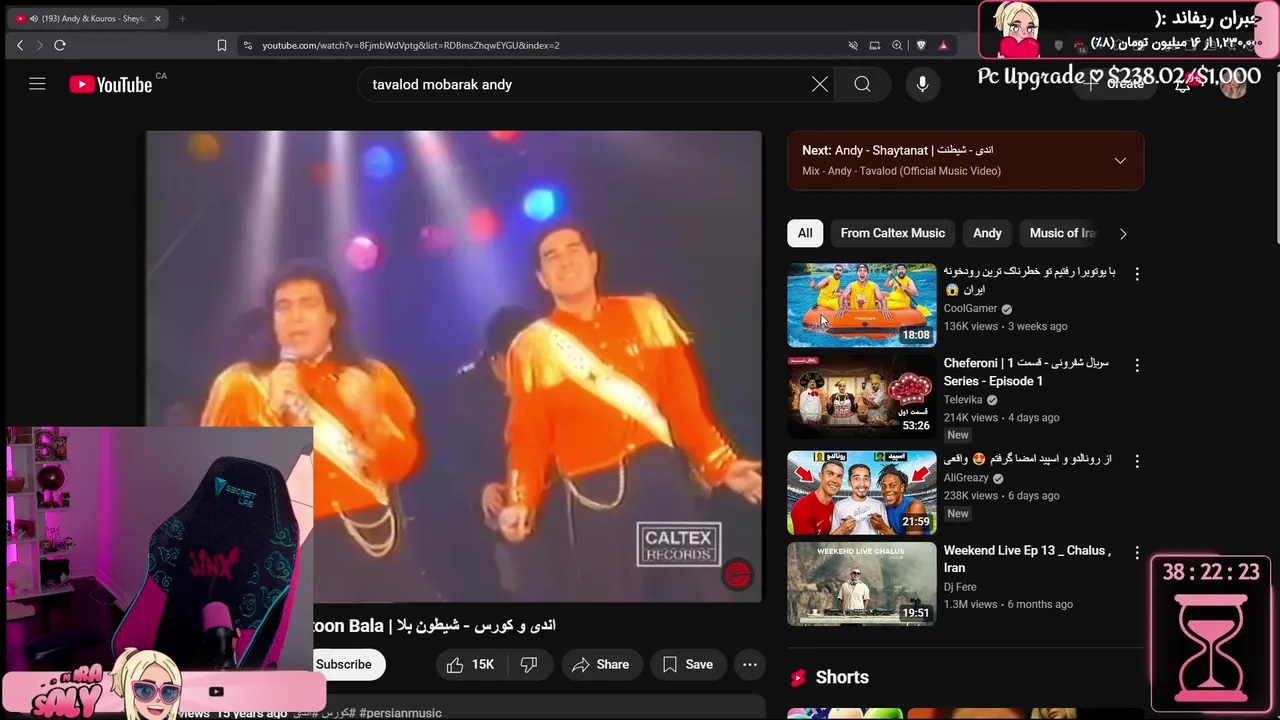The width and height of the screenshot is (1280, 720).
Task: Dislike the video with the thumbs-down icon
Action: tap(529, 664)
